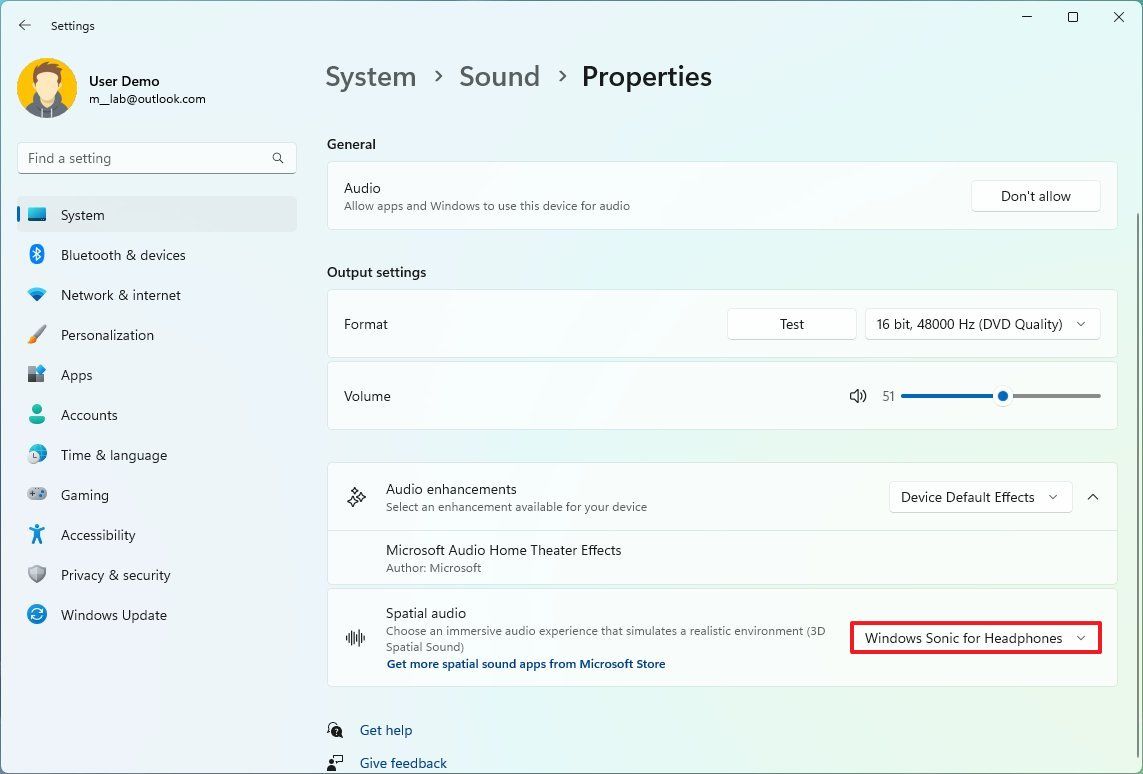The width and height of the screenshot is (1143, 774).
Task: Collapse the Audio enhancements section
Action: point(1092,497)
